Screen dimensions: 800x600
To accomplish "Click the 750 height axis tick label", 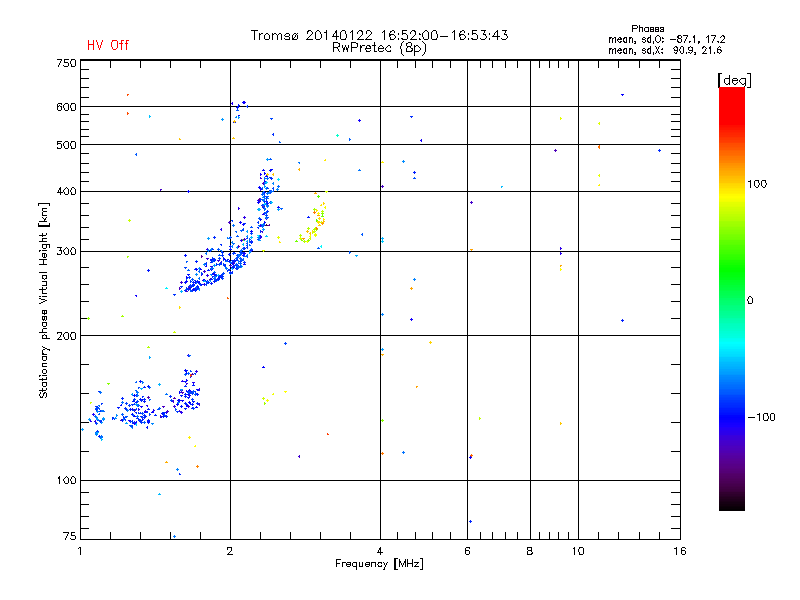I will [66, 63].
